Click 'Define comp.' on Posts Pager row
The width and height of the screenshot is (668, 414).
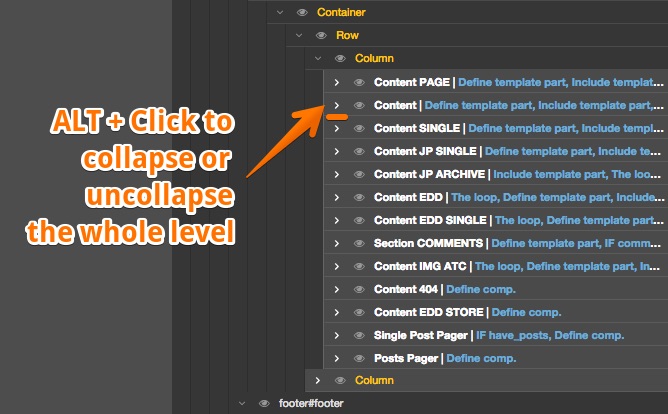[x=481, y=358]
